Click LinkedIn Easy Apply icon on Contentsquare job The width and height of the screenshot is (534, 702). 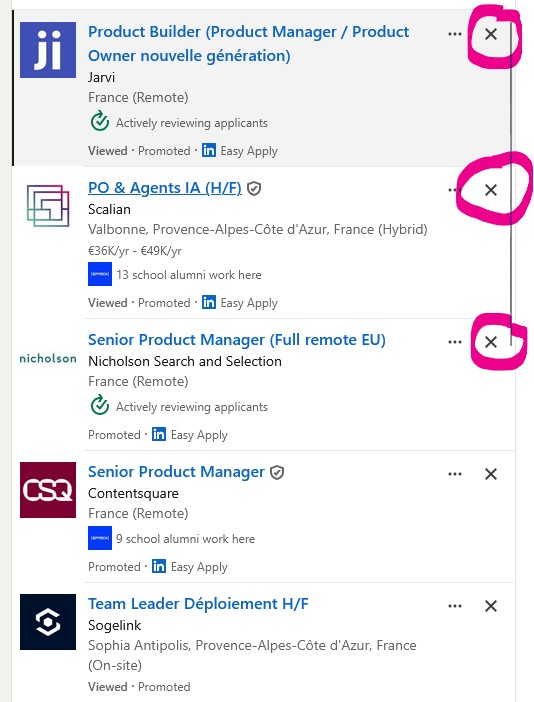tap(159, 566)
